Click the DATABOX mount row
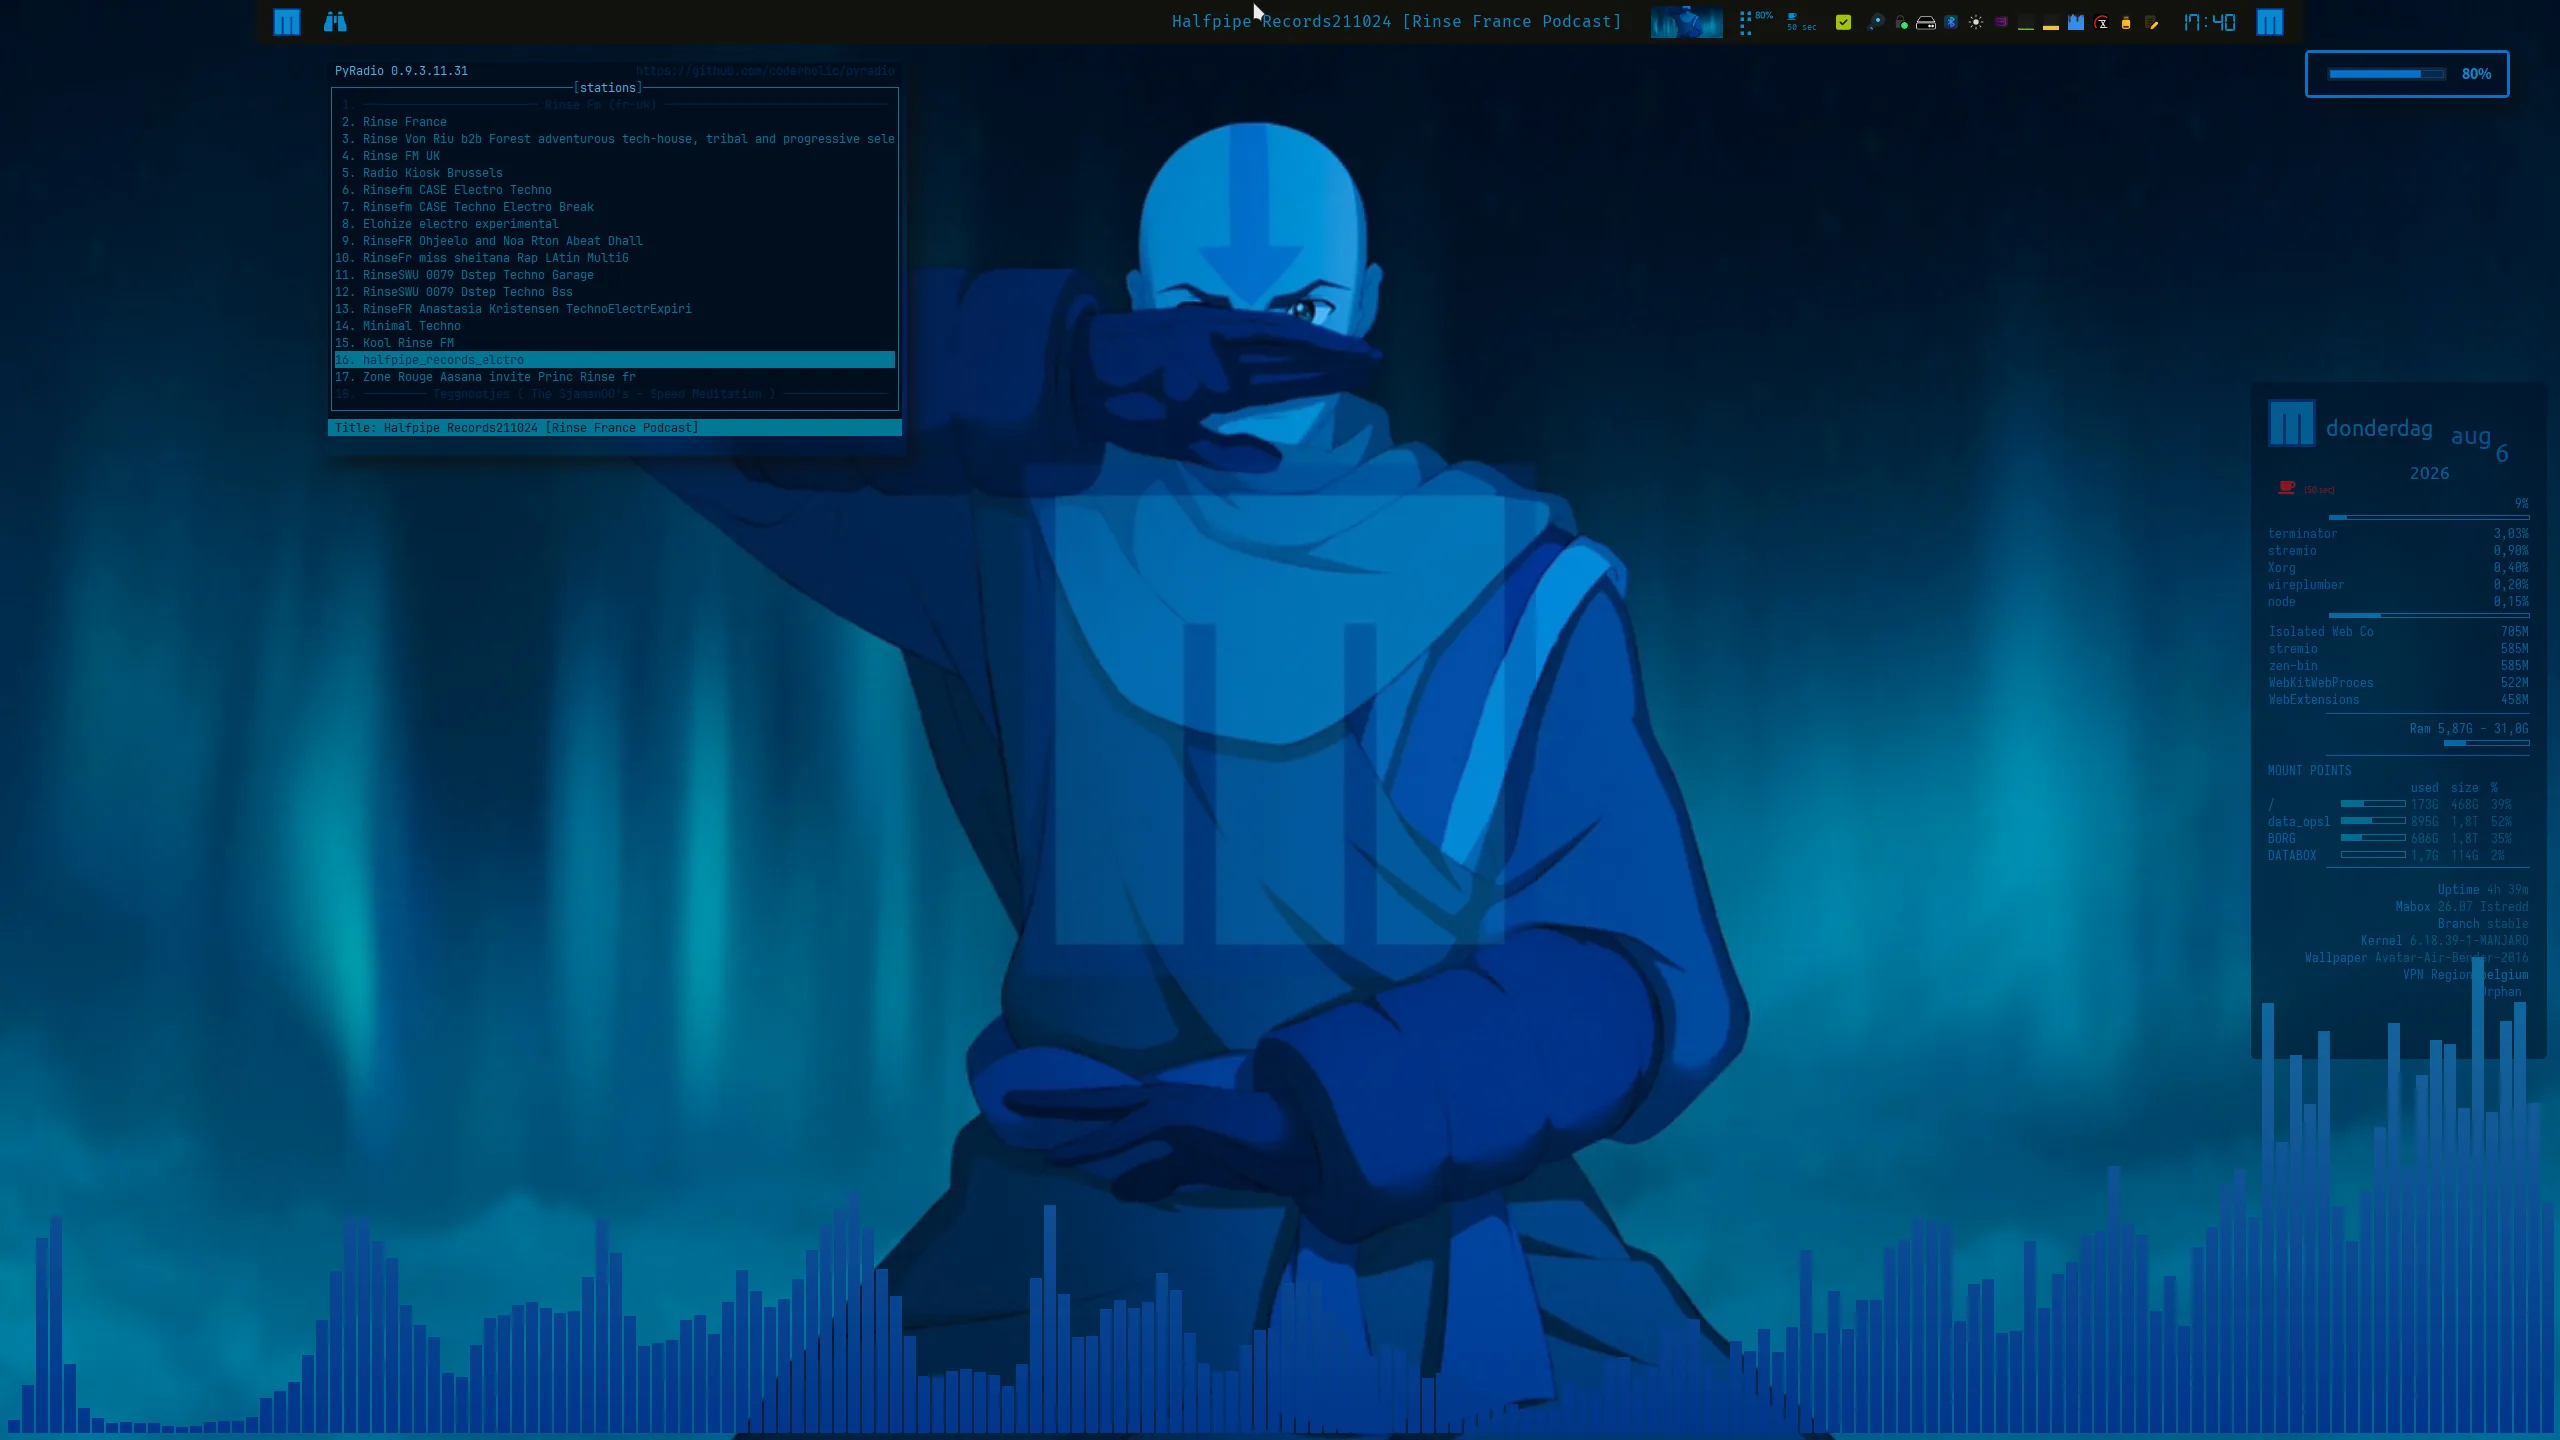 [2390, 856]
